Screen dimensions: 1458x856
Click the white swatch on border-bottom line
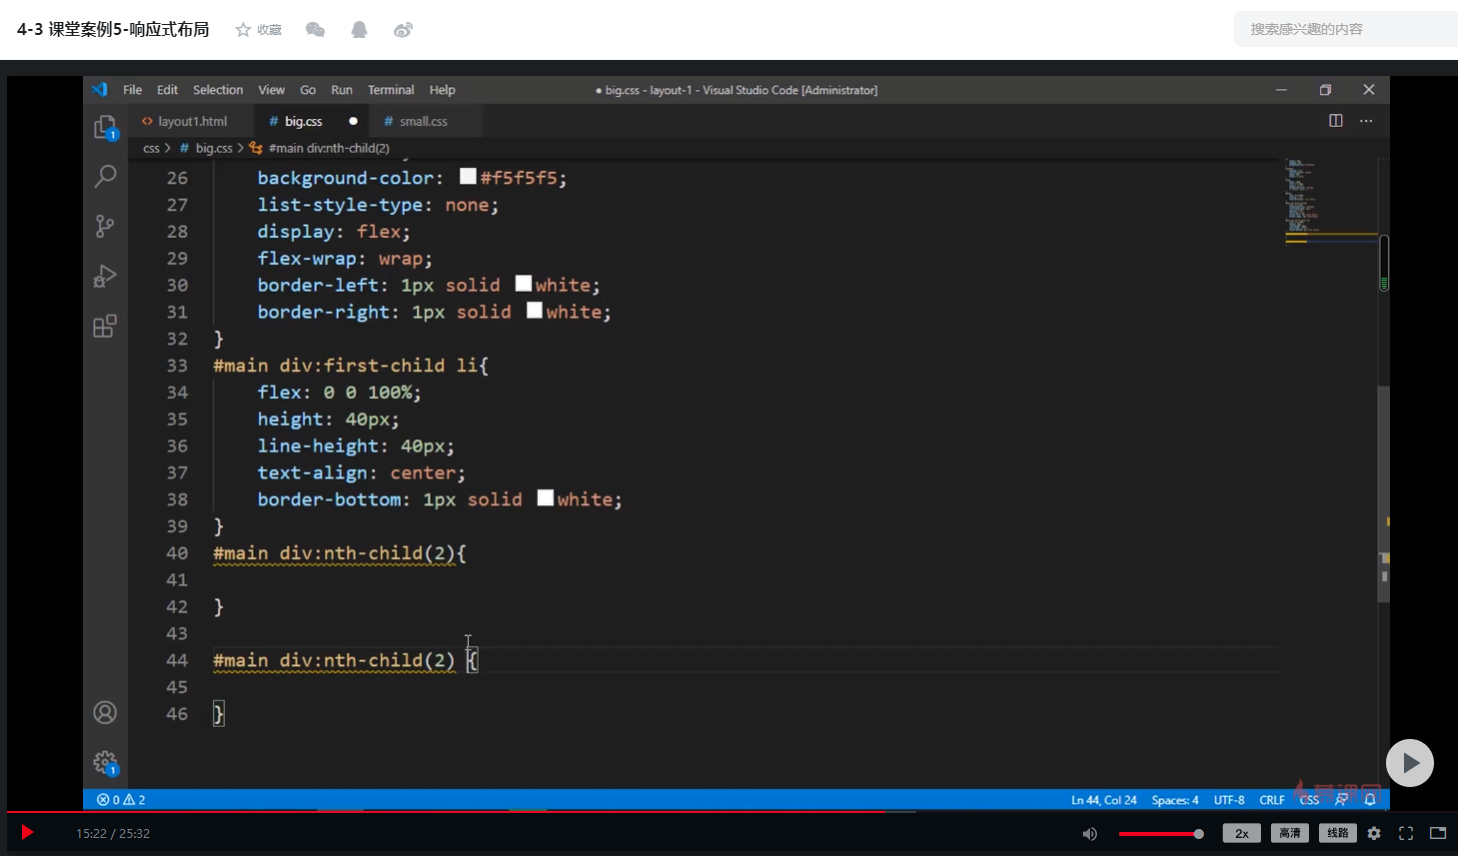pos(545,498)
